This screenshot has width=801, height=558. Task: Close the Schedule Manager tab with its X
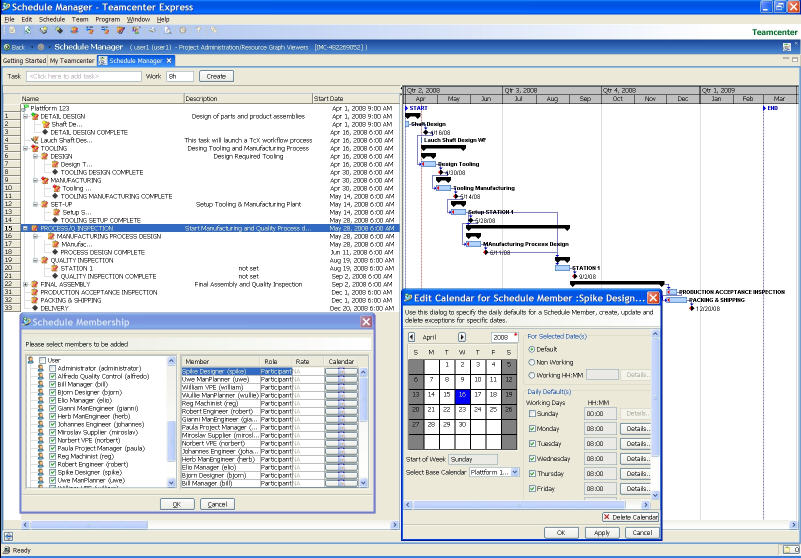coord(169,61)
